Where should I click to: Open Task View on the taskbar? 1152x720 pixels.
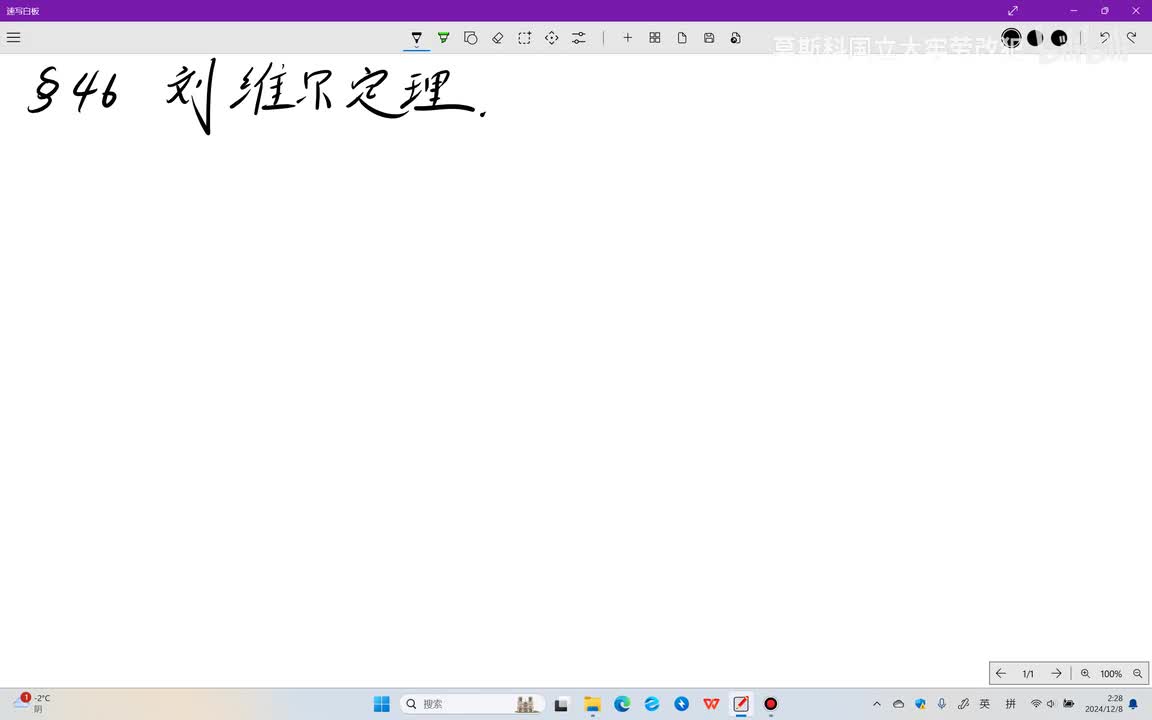pos(561,704)
